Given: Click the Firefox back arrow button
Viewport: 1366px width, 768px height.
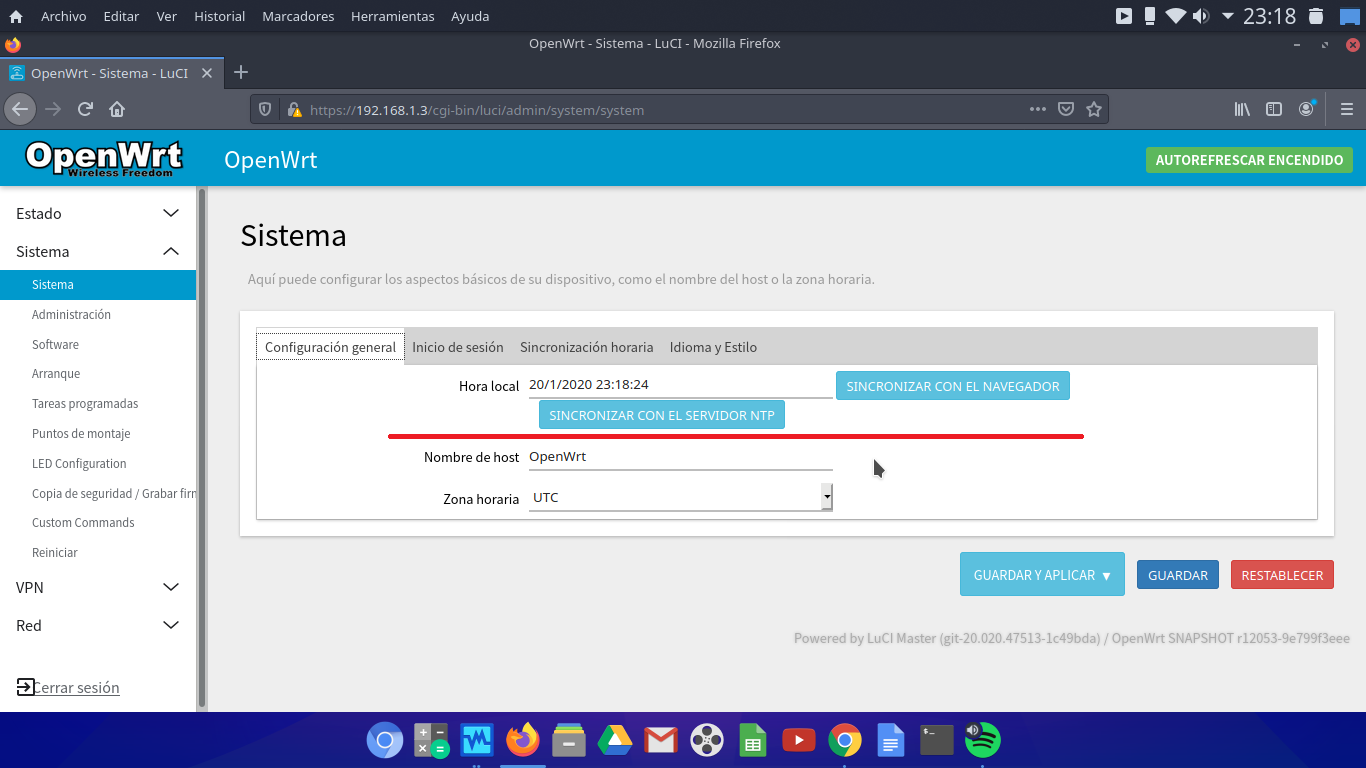Looking at the screenshot, I should coord(20,109).
